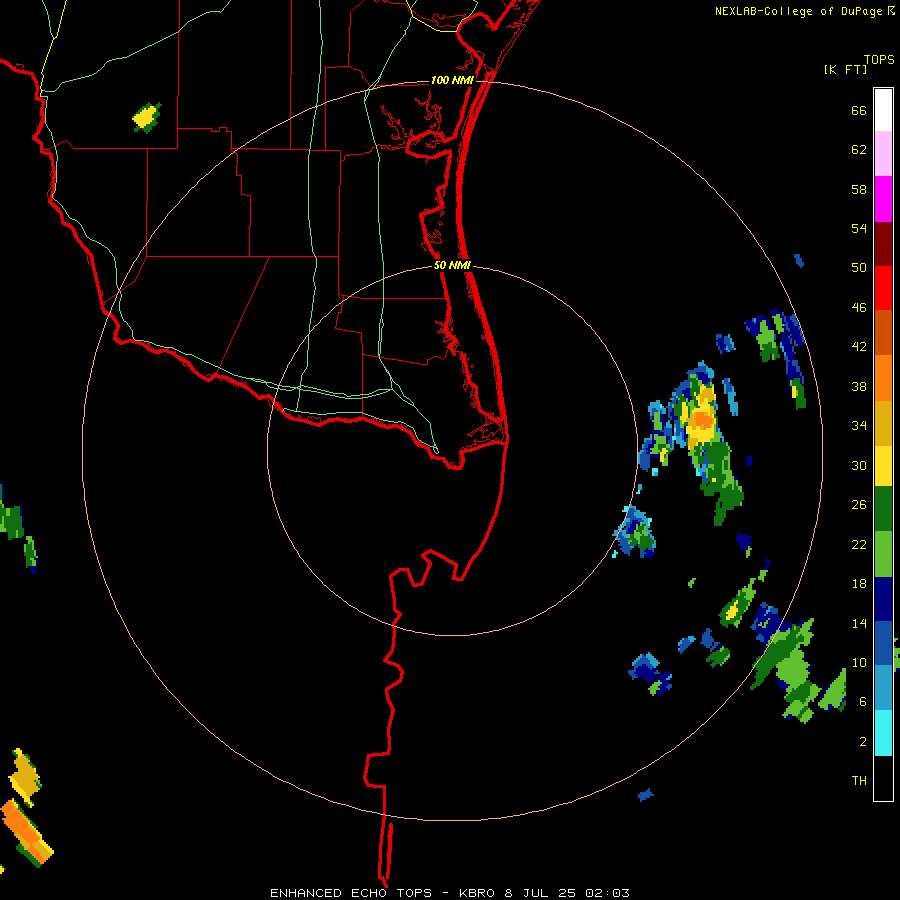The height and width of the screenshot is (900, 900).
Task: Select the bright red legend swatch
Action: [x=883, y=288]
